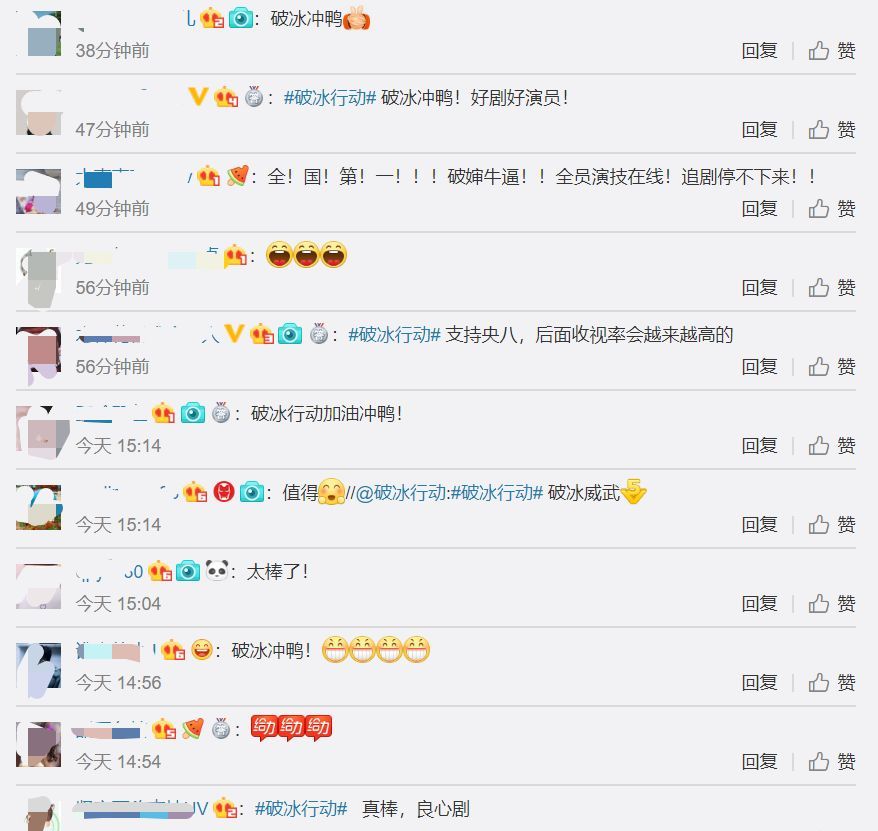Click the panda badge before 太棒了

coord(216,571)
